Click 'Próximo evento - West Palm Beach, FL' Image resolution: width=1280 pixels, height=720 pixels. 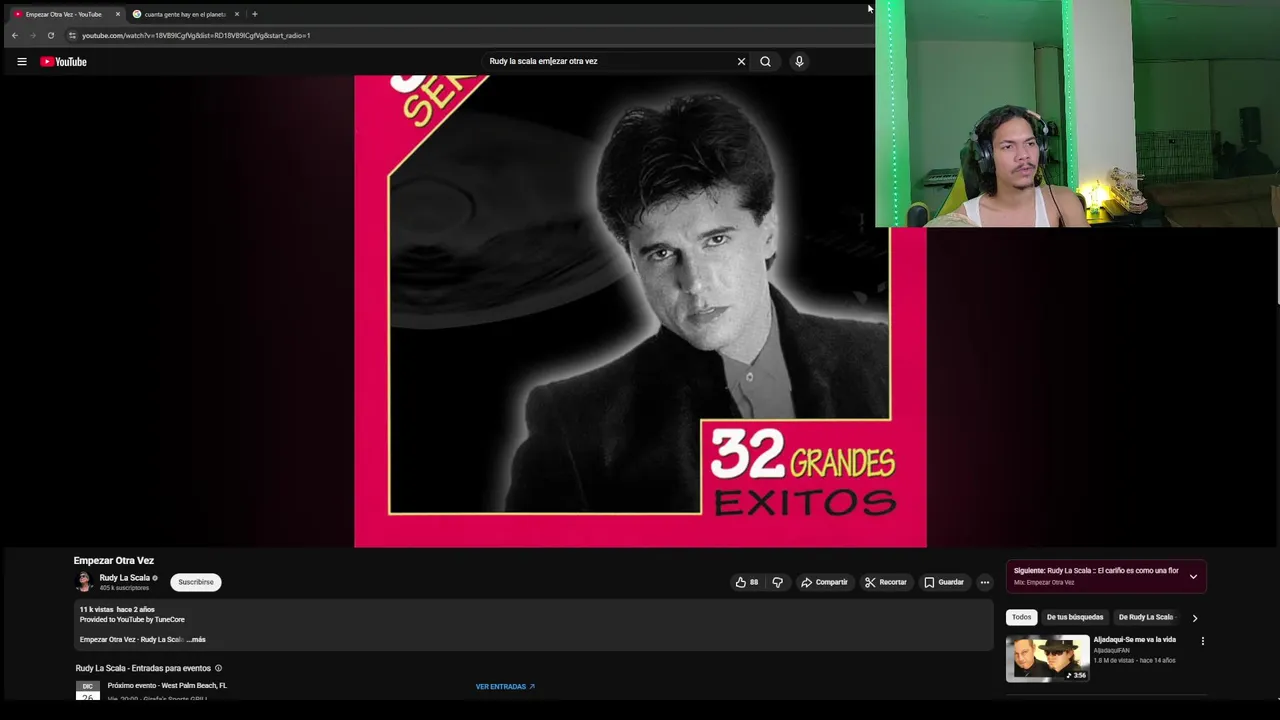point(167,686)
